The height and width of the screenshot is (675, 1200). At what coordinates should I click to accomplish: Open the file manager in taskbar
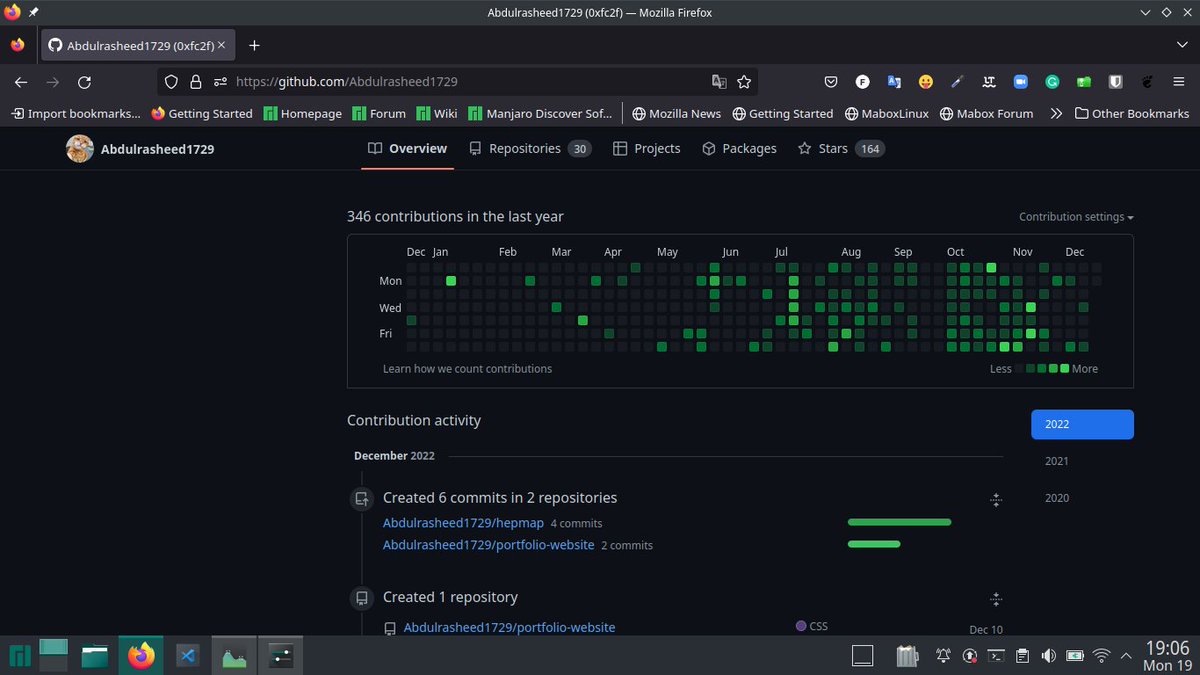tap(95, 656)
